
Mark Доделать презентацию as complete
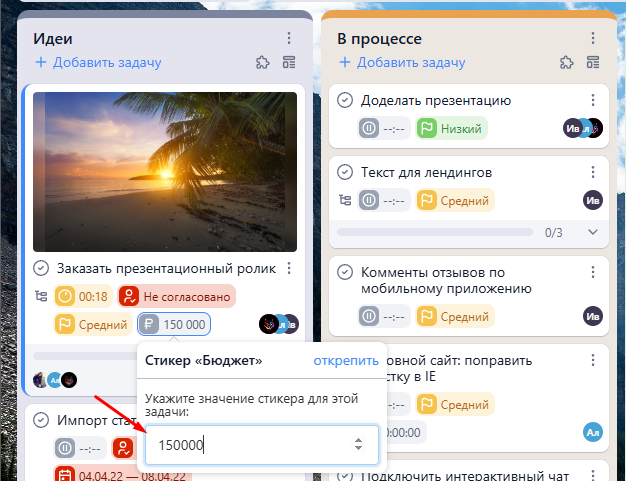coord(345,100)
